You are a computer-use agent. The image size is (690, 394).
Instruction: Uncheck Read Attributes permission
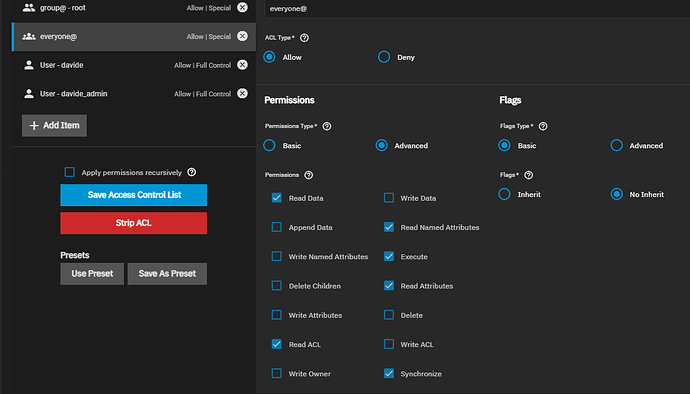click(389, 286)
